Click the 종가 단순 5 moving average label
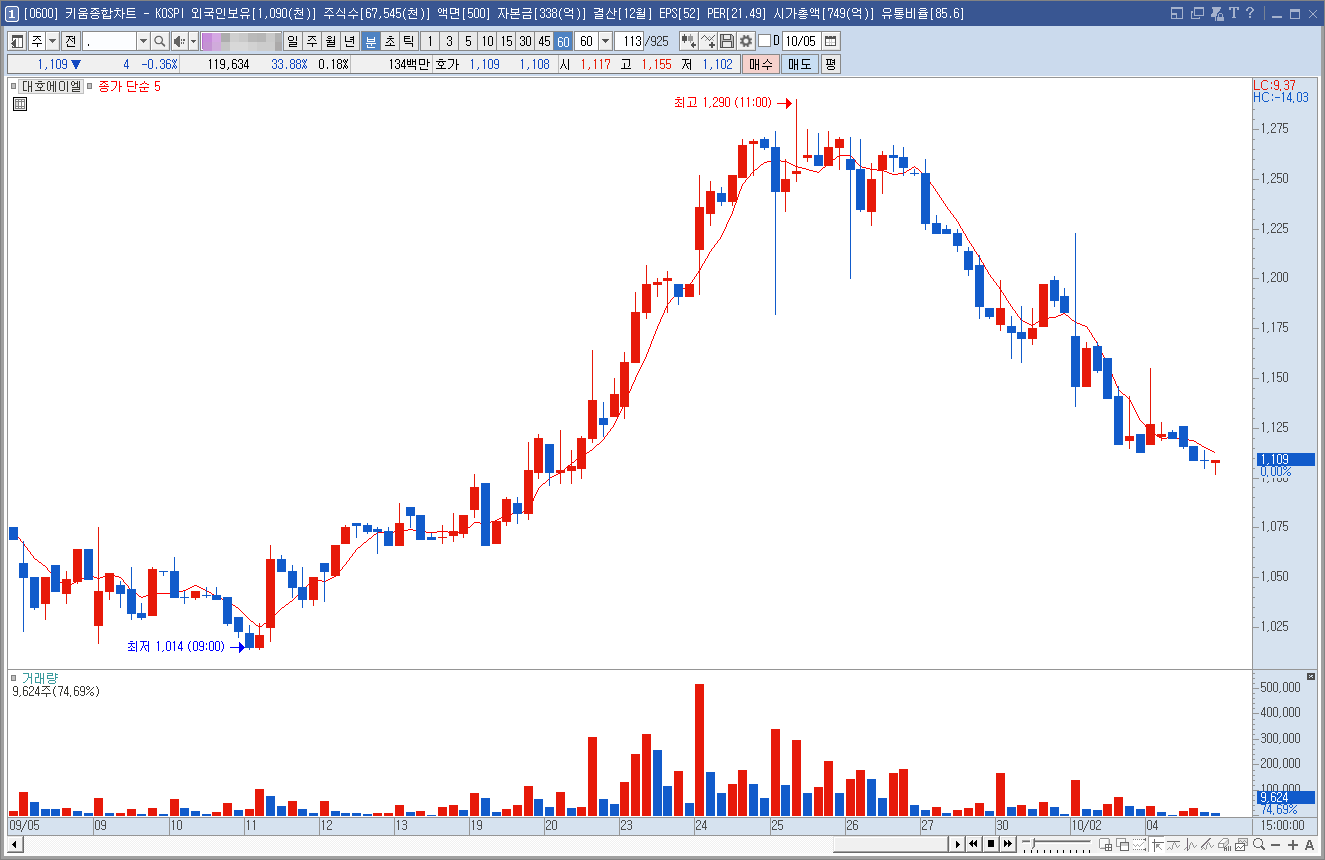The height and width of the screenshot is (860, 1325). [129, 87]
